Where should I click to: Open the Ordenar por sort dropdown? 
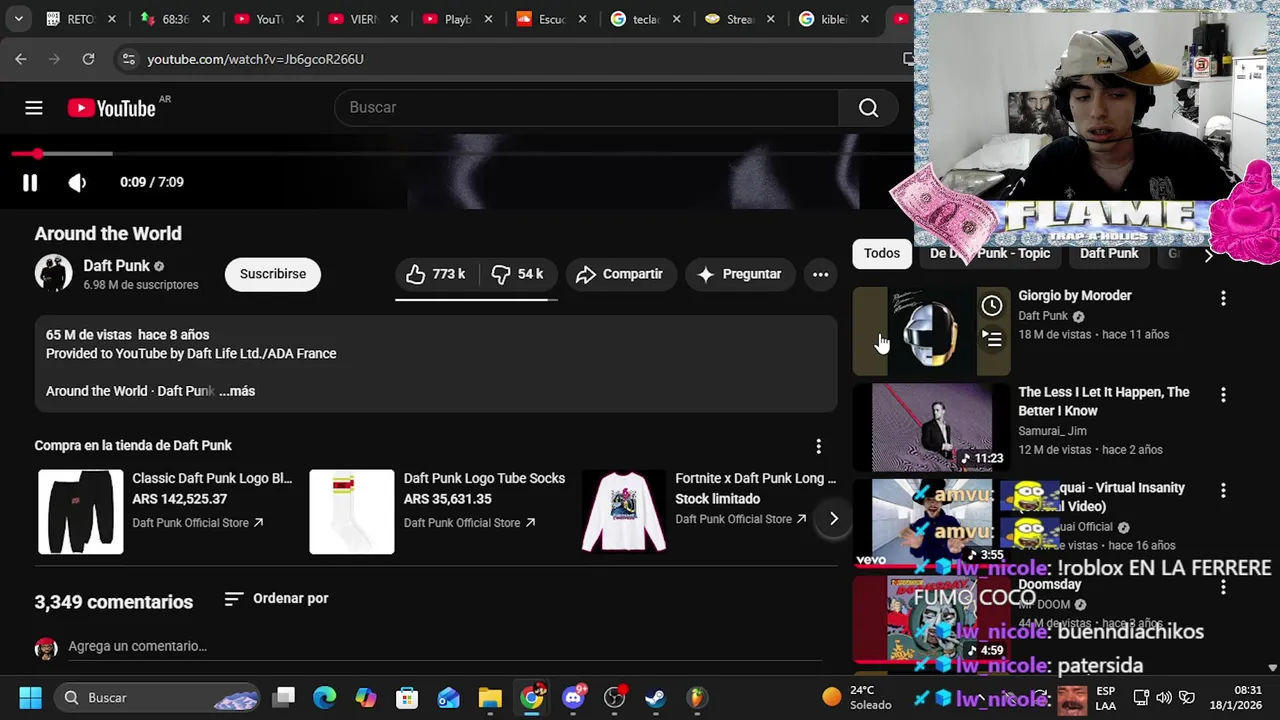click(276, 598)
